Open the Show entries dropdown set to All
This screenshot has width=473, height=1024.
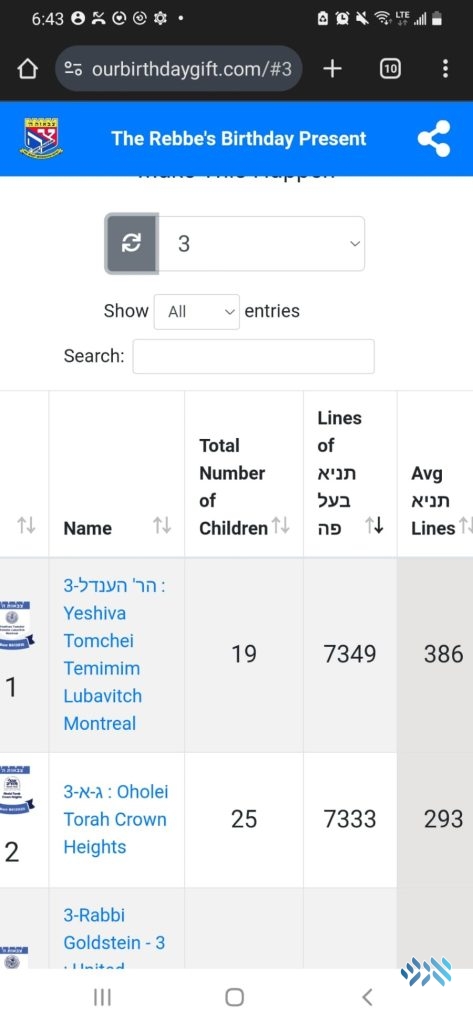[197, 312]
